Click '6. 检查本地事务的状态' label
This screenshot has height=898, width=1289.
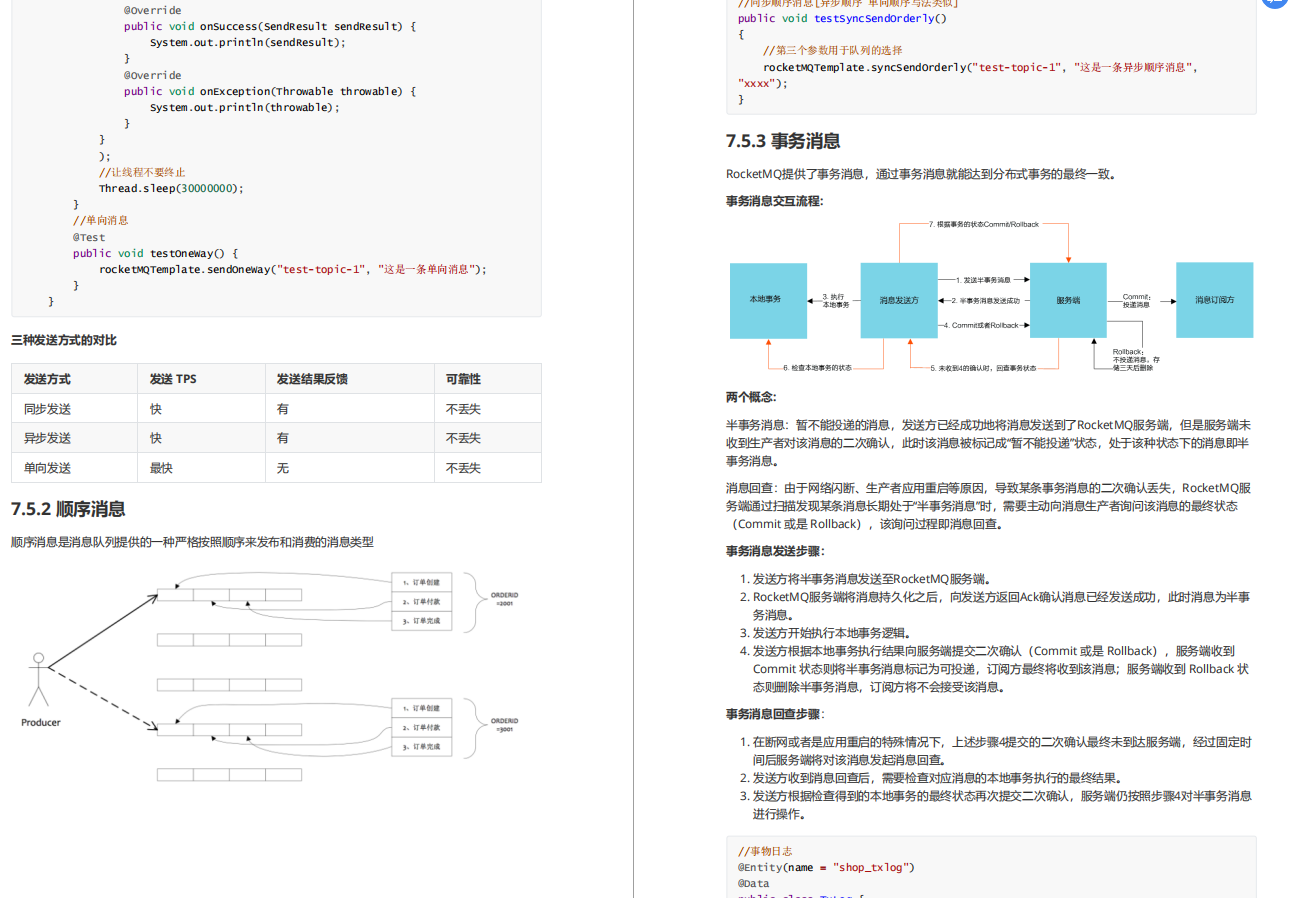[x=818, y=368]
